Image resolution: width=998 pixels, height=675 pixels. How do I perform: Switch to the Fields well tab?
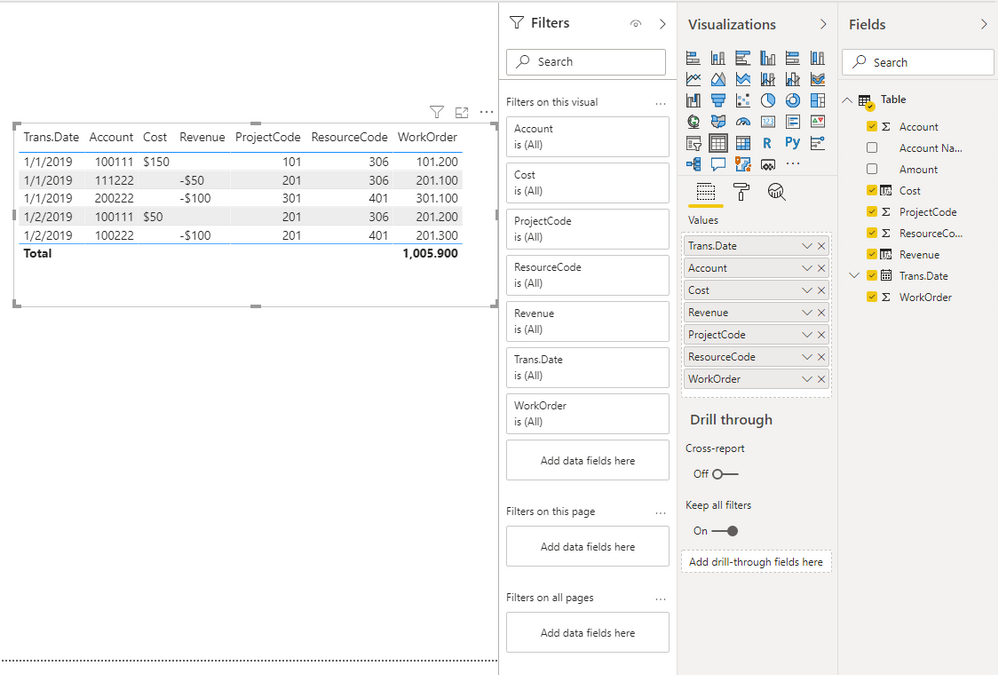pos(706,192)
